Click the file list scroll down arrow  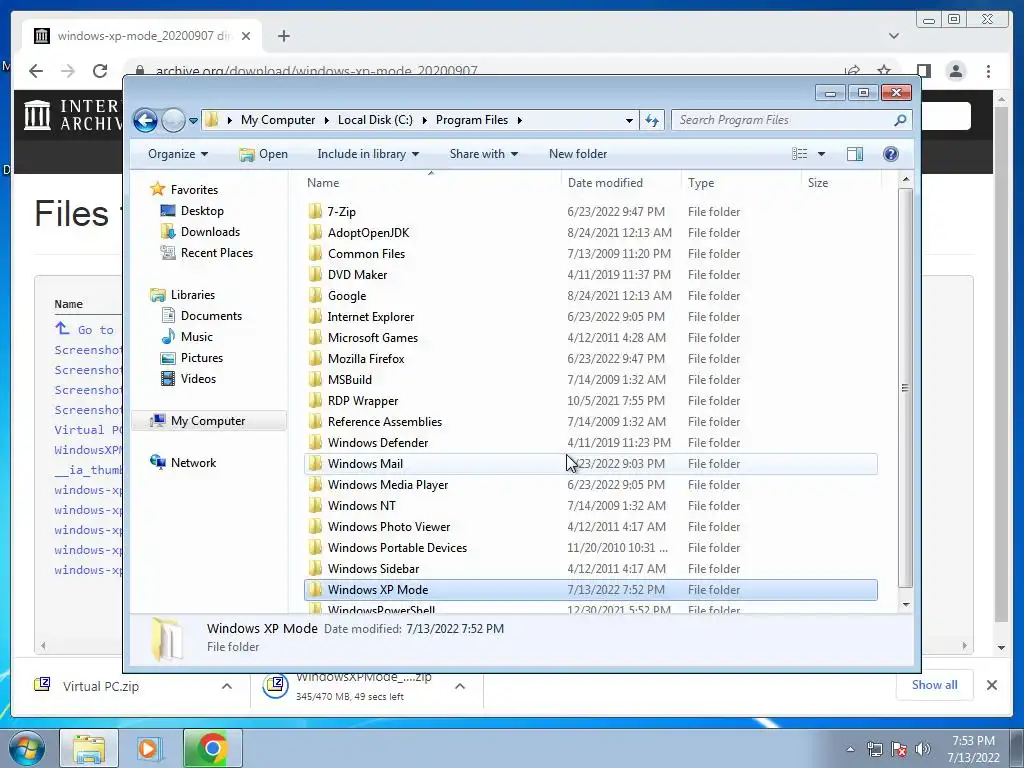point(905,605)
